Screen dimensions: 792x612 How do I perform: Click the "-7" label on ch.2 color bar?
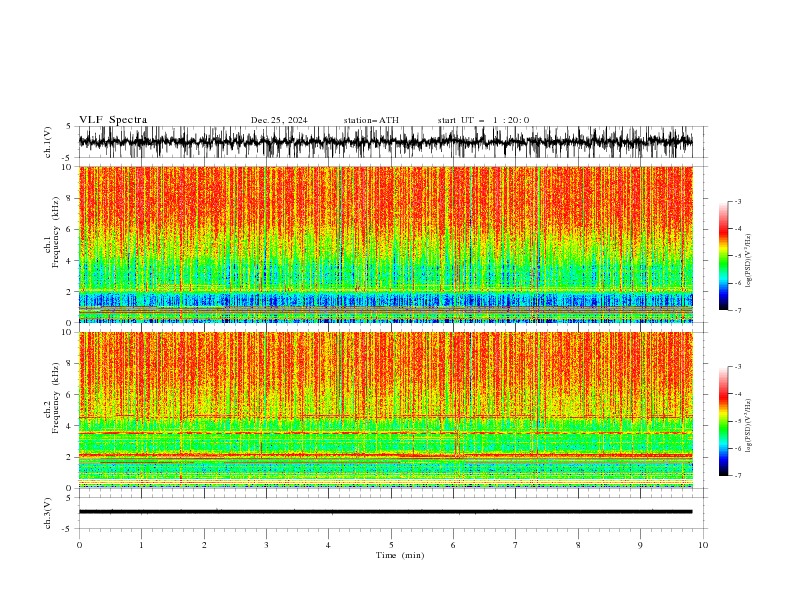click(x=738, y=476)
